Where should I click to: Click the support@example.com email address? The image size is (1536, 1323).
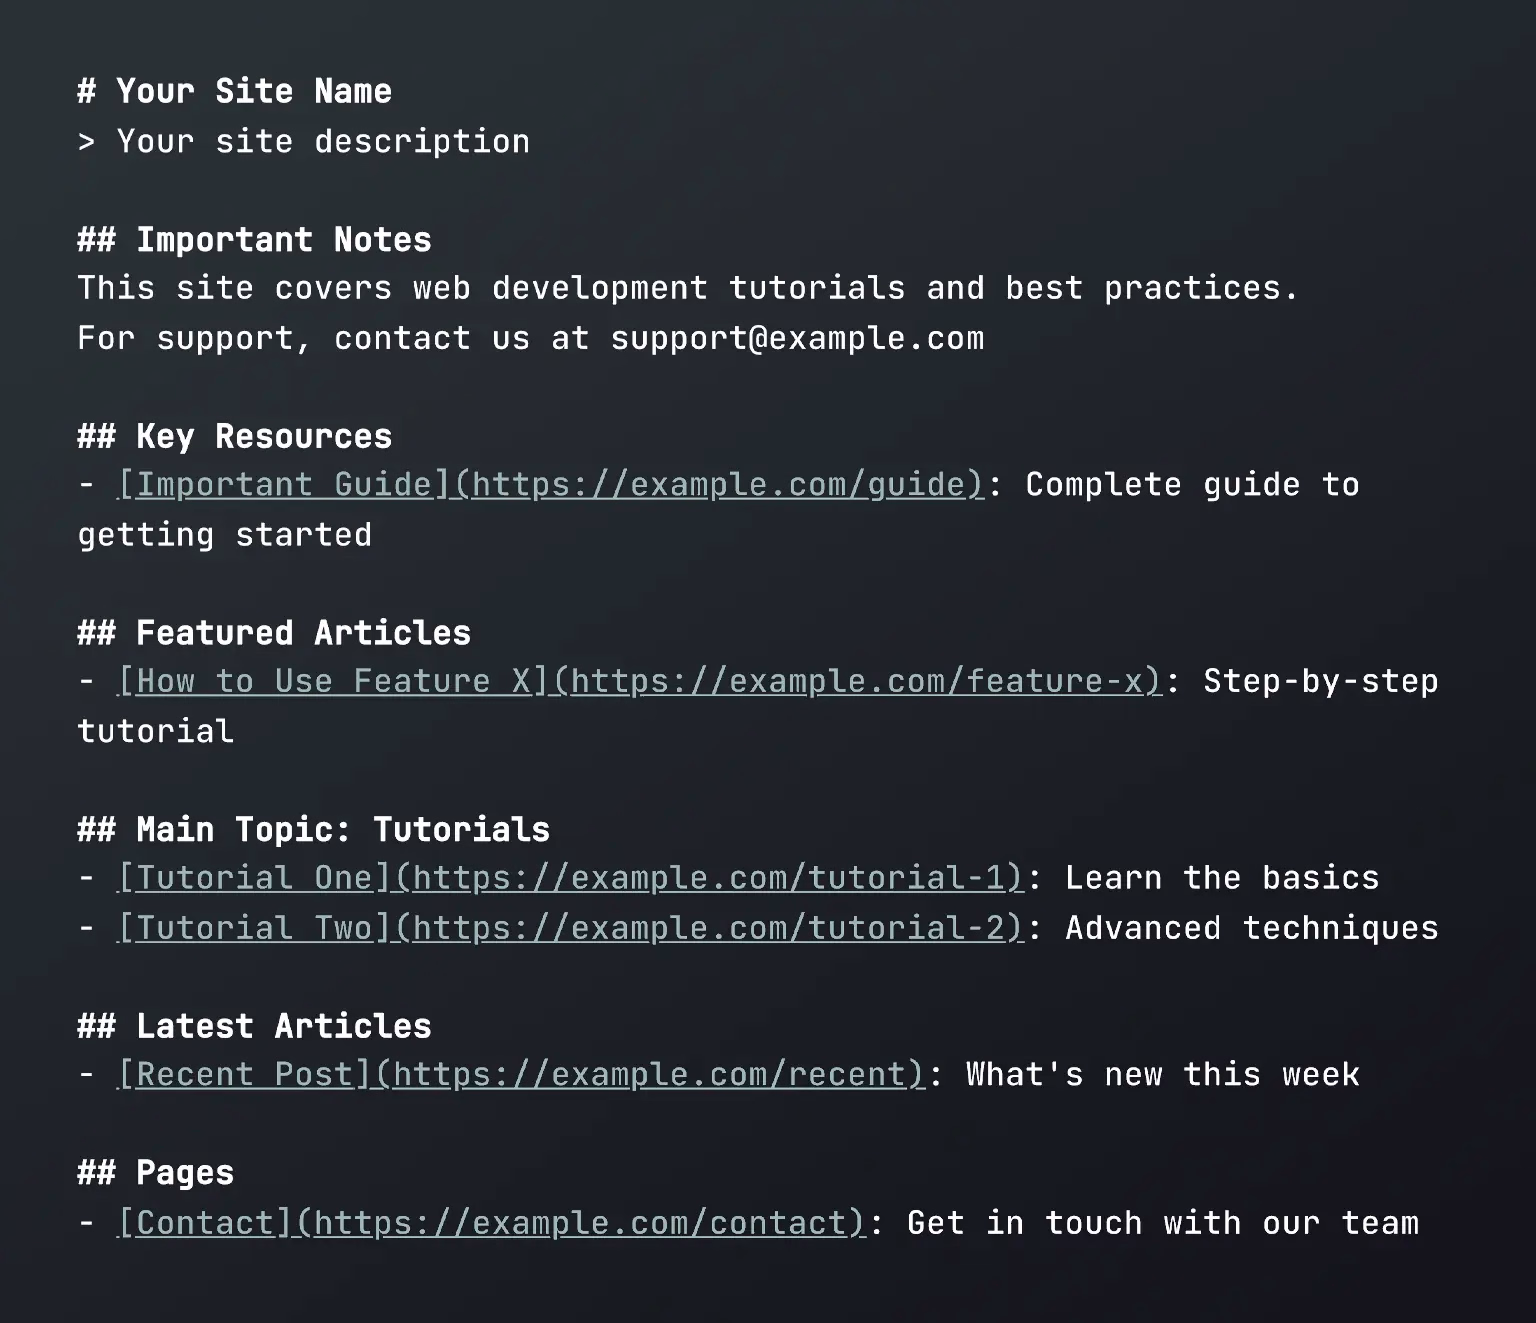797,338
